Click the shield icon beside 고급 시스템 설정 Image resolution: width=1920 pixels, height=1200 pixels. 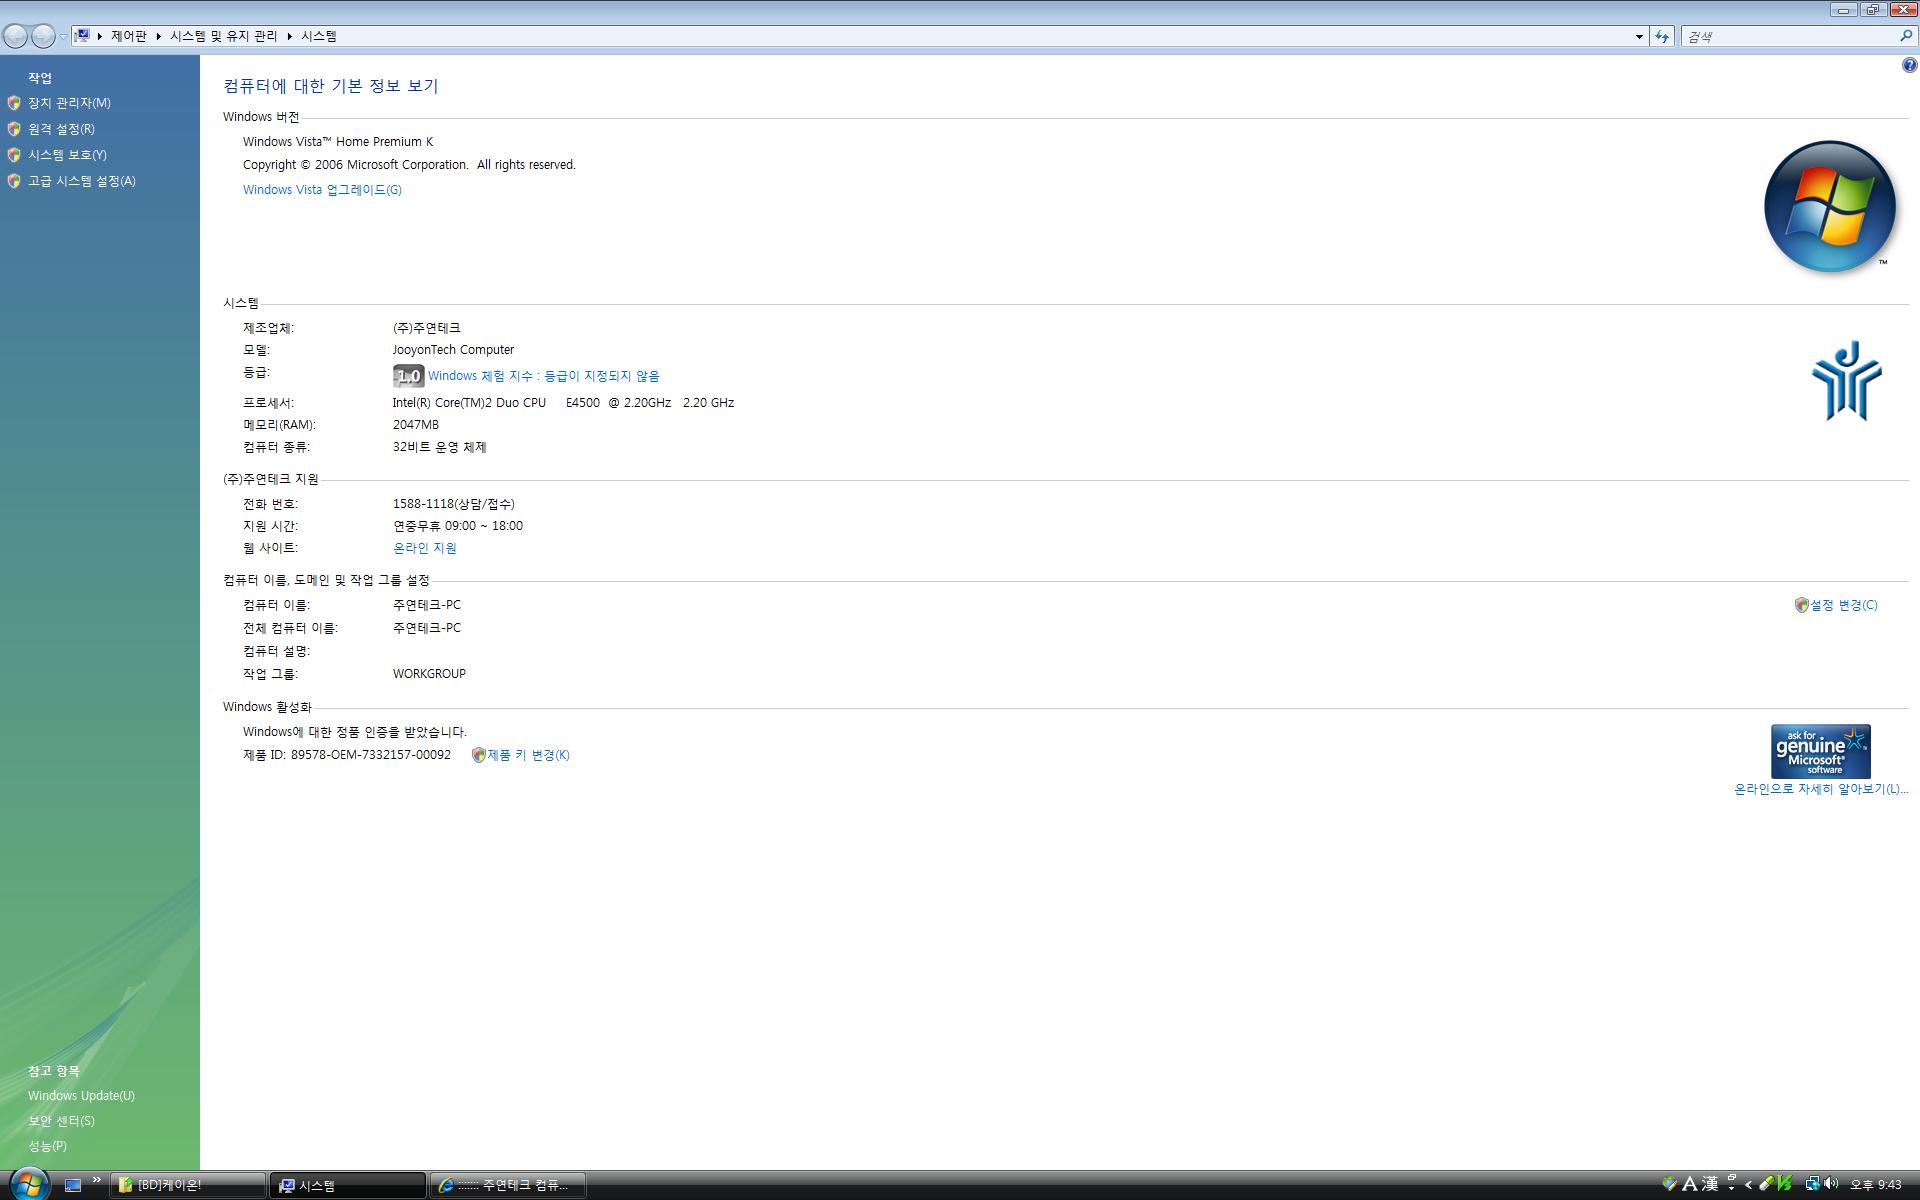14,181
